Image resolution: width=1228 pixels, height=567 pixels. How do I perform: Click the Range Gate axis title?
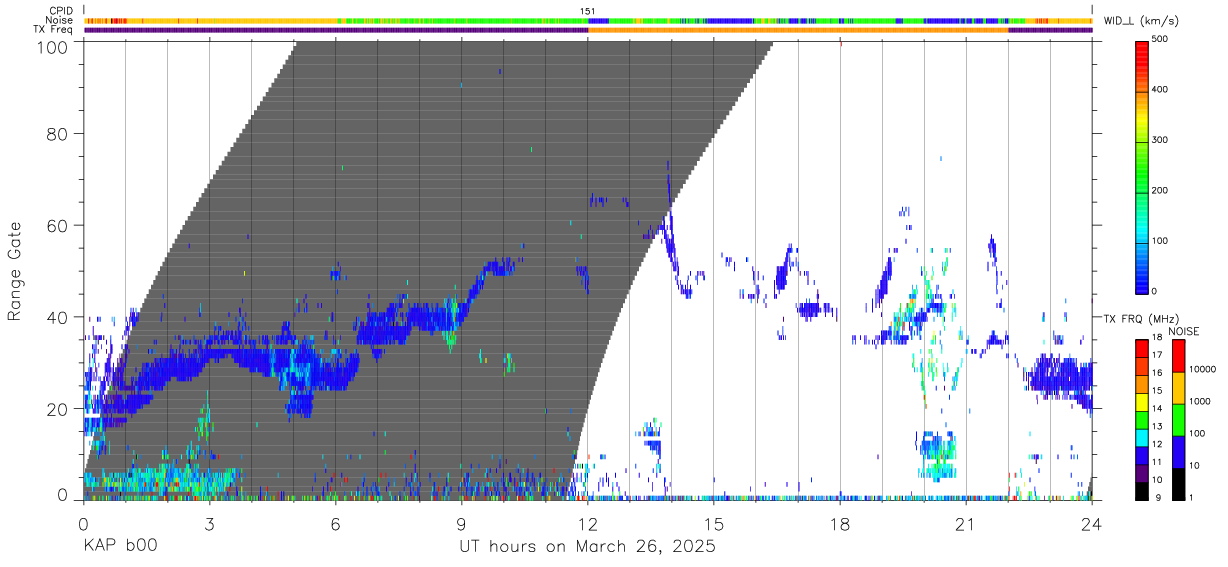coord(16,270)
